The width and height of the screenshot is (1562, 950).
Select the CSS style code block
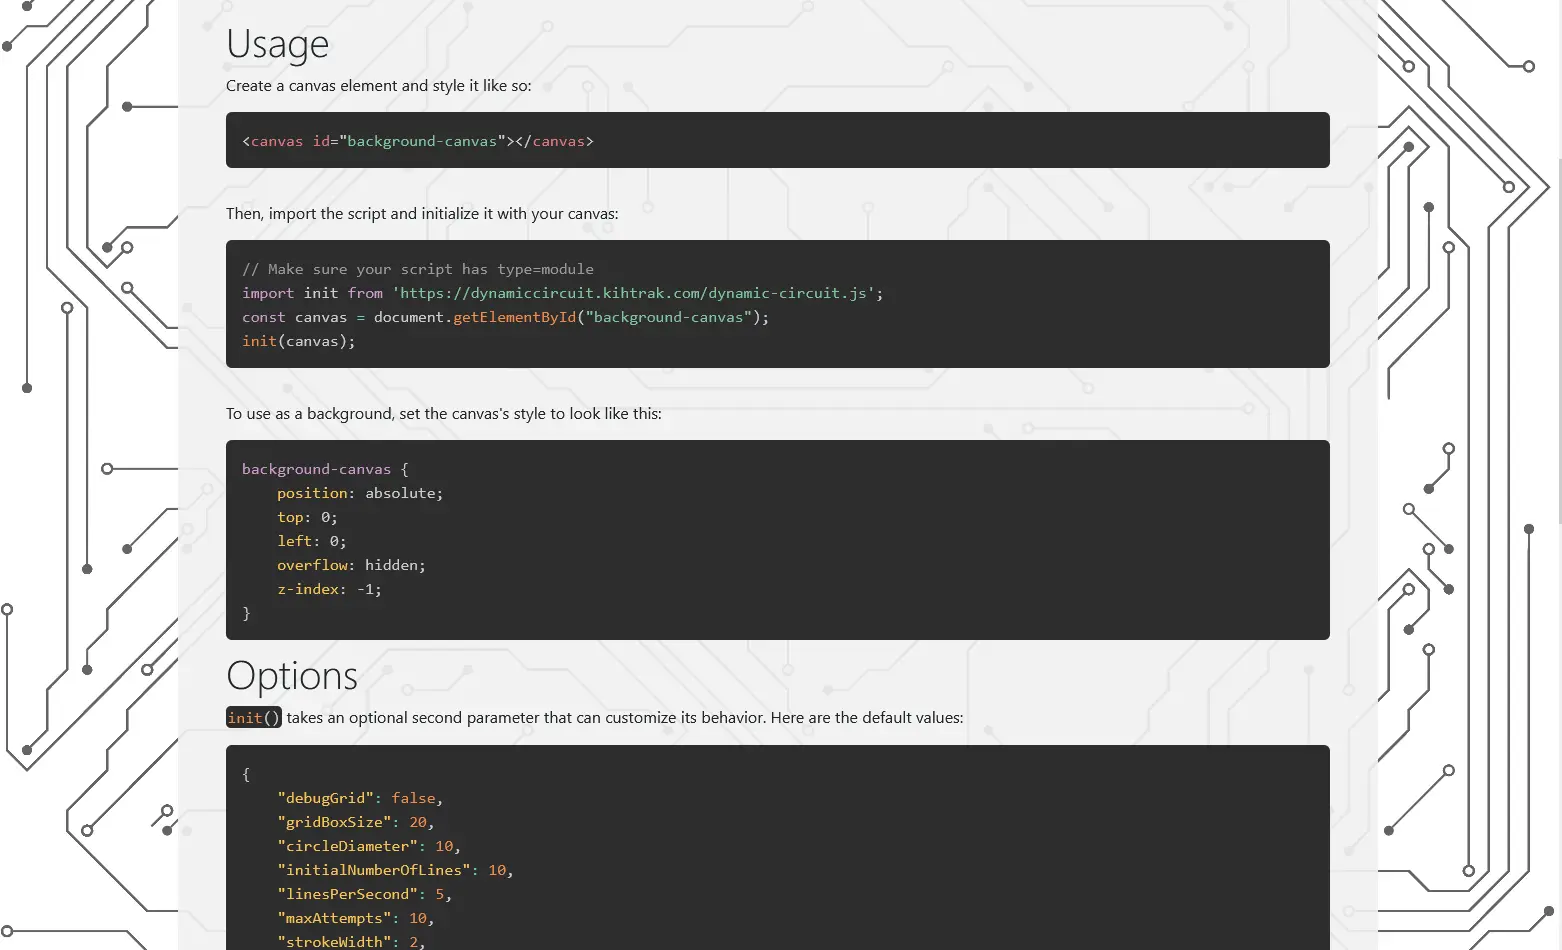[776, 540]
